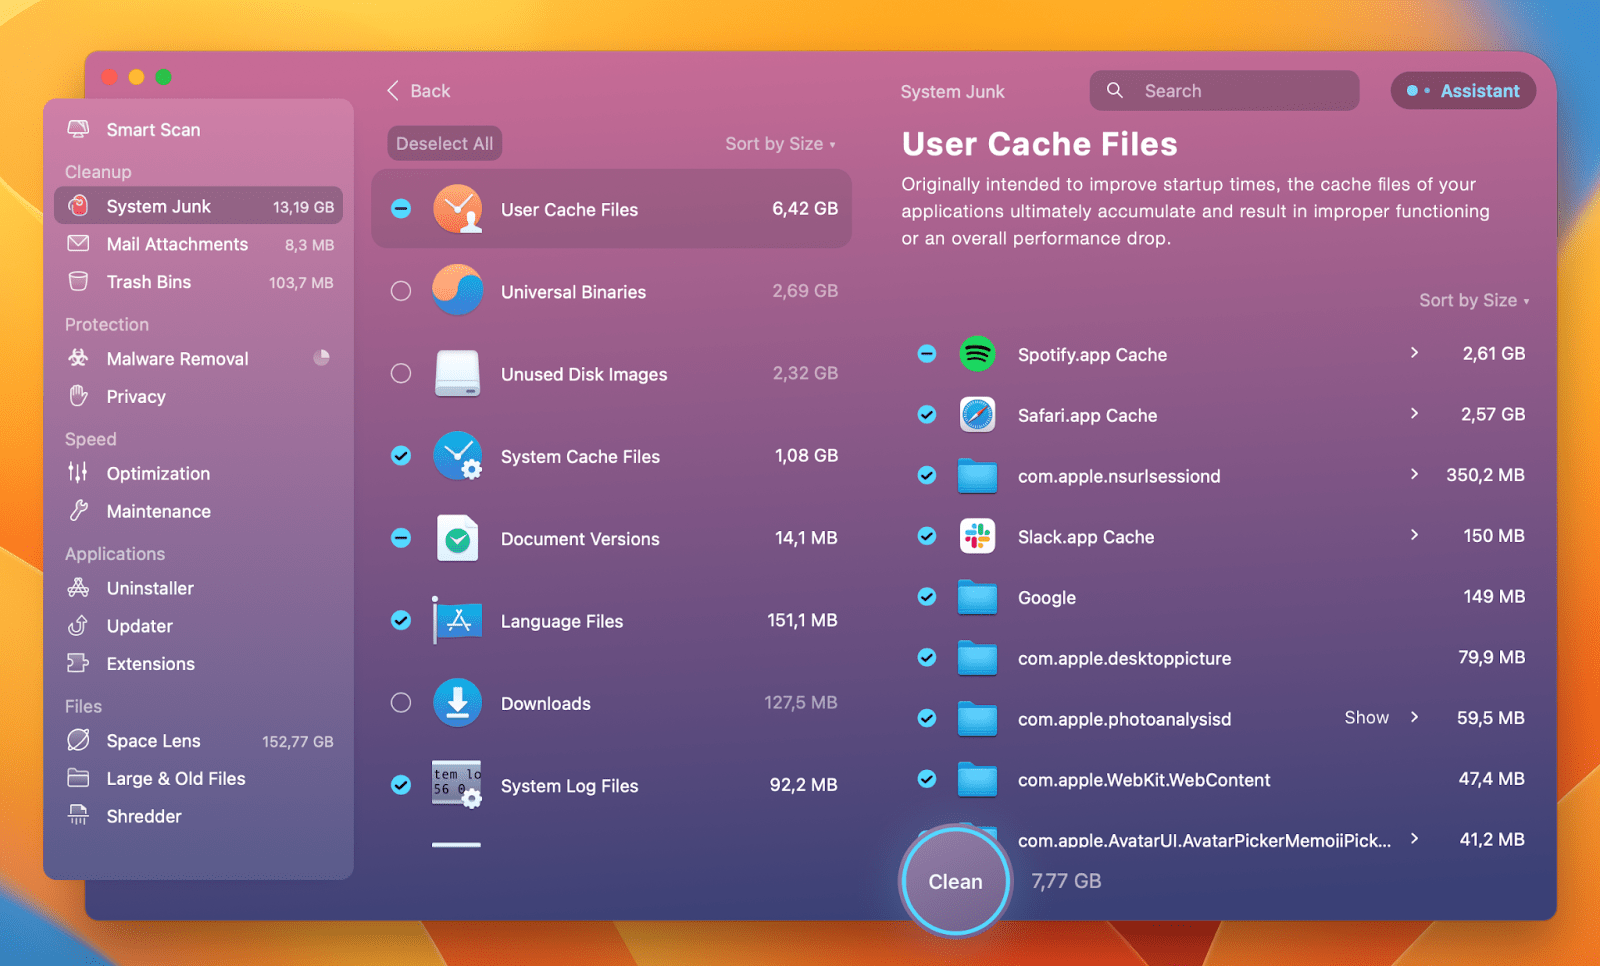The image size is (1600, 966).
Task: Uncheck the Safari.app Cache checkbox
Action: click(927, 415)
